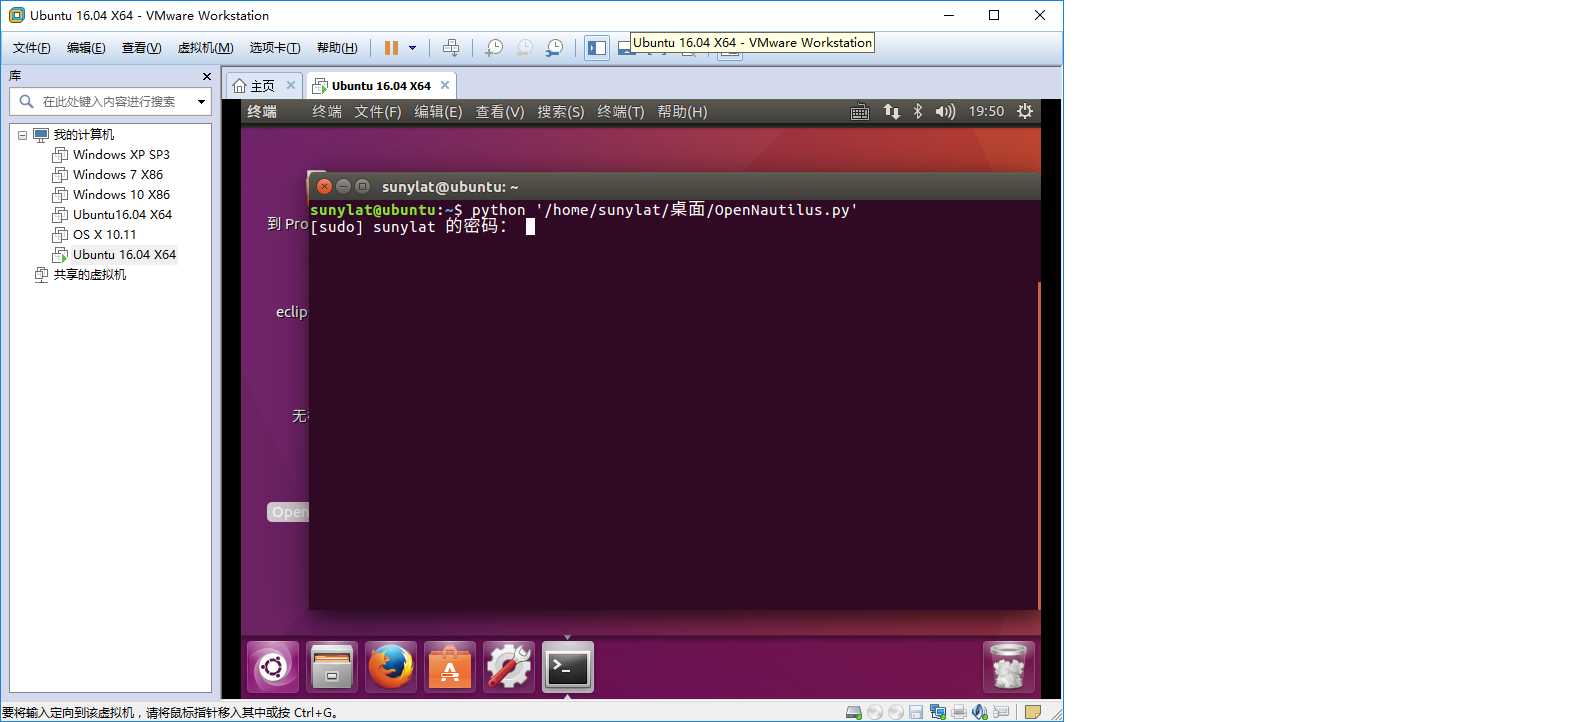The height and width of the screenshot is (722, 1573).
Task: Open the terminal 查看(V) menu in Ubuntu
Action: (500, 112)
